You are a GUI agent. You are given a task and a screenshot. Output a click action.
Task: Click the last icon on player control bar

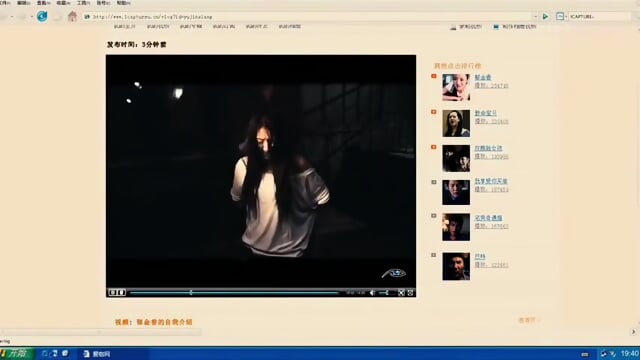coord(410,293)
